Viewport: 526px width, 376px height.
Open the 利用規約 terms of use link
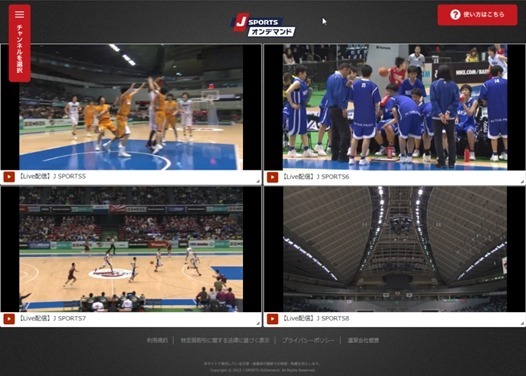pyautogui.click(x=157, y=340)
